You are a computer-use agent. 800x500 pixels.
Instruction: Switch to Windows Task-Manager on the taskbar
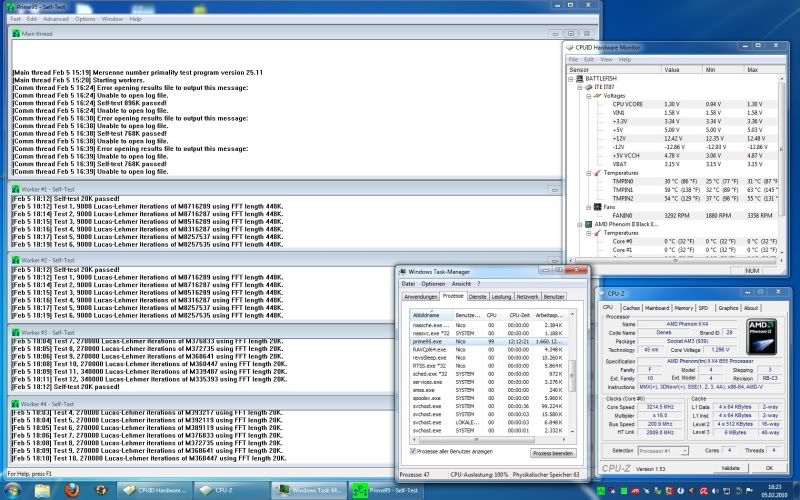(309, 490)
